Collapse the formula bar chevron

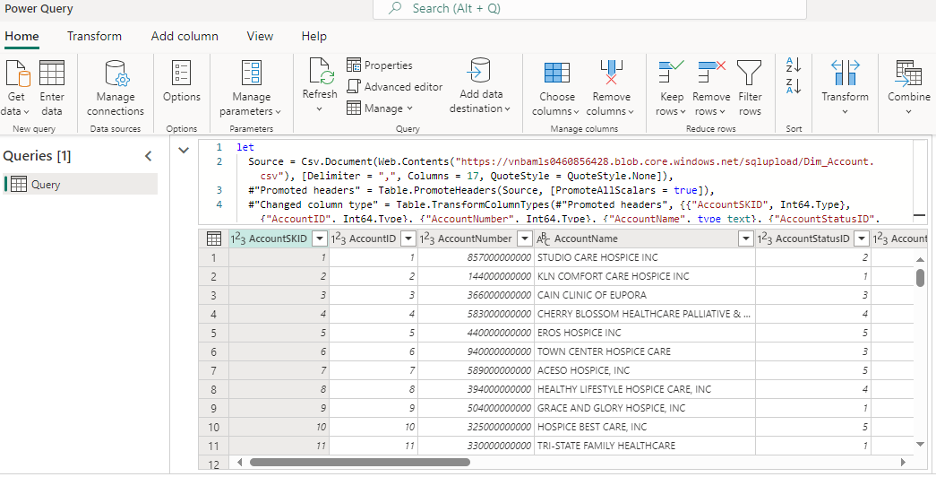click(184, 150)
